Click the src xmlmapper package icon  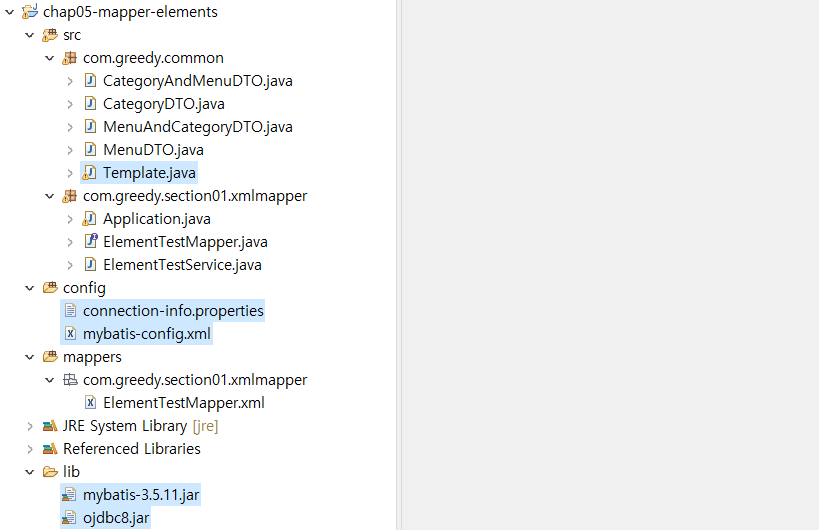[x=70, y=196]
